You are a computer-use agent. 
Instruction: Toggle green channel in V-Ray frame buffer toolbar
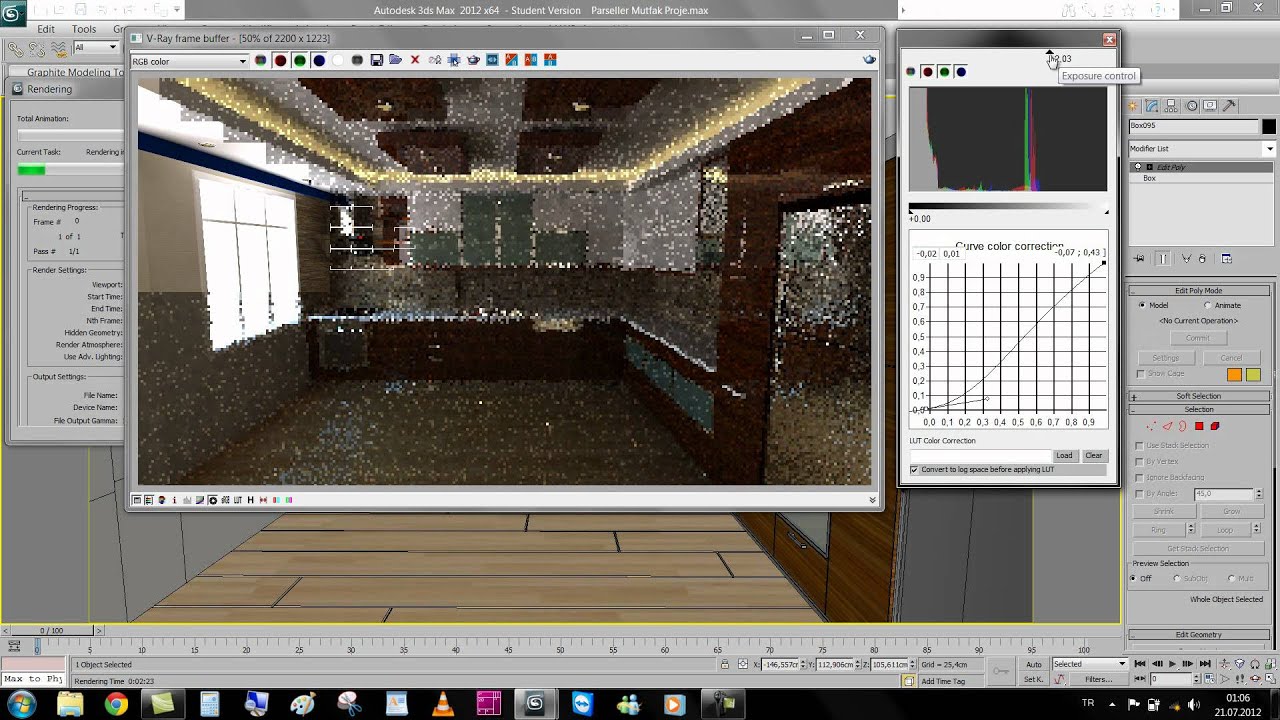point(299,60)
